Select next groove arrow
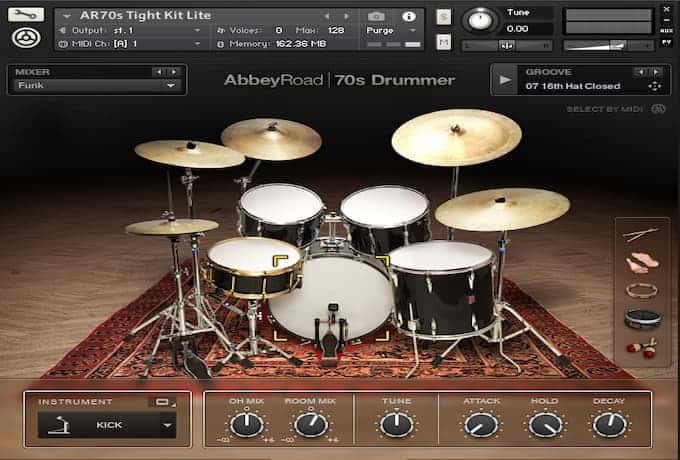 tap(657, 72)
